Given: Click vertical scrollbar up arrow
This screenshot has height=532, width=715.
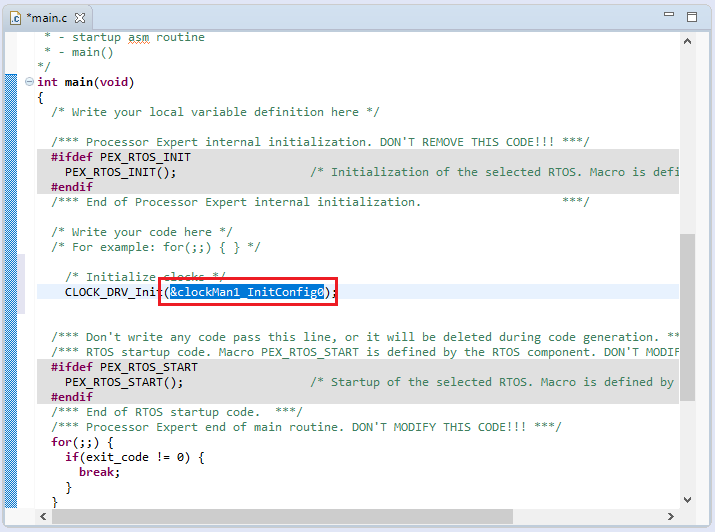Looking at the screenshot, I should click(x=687, y=41).
